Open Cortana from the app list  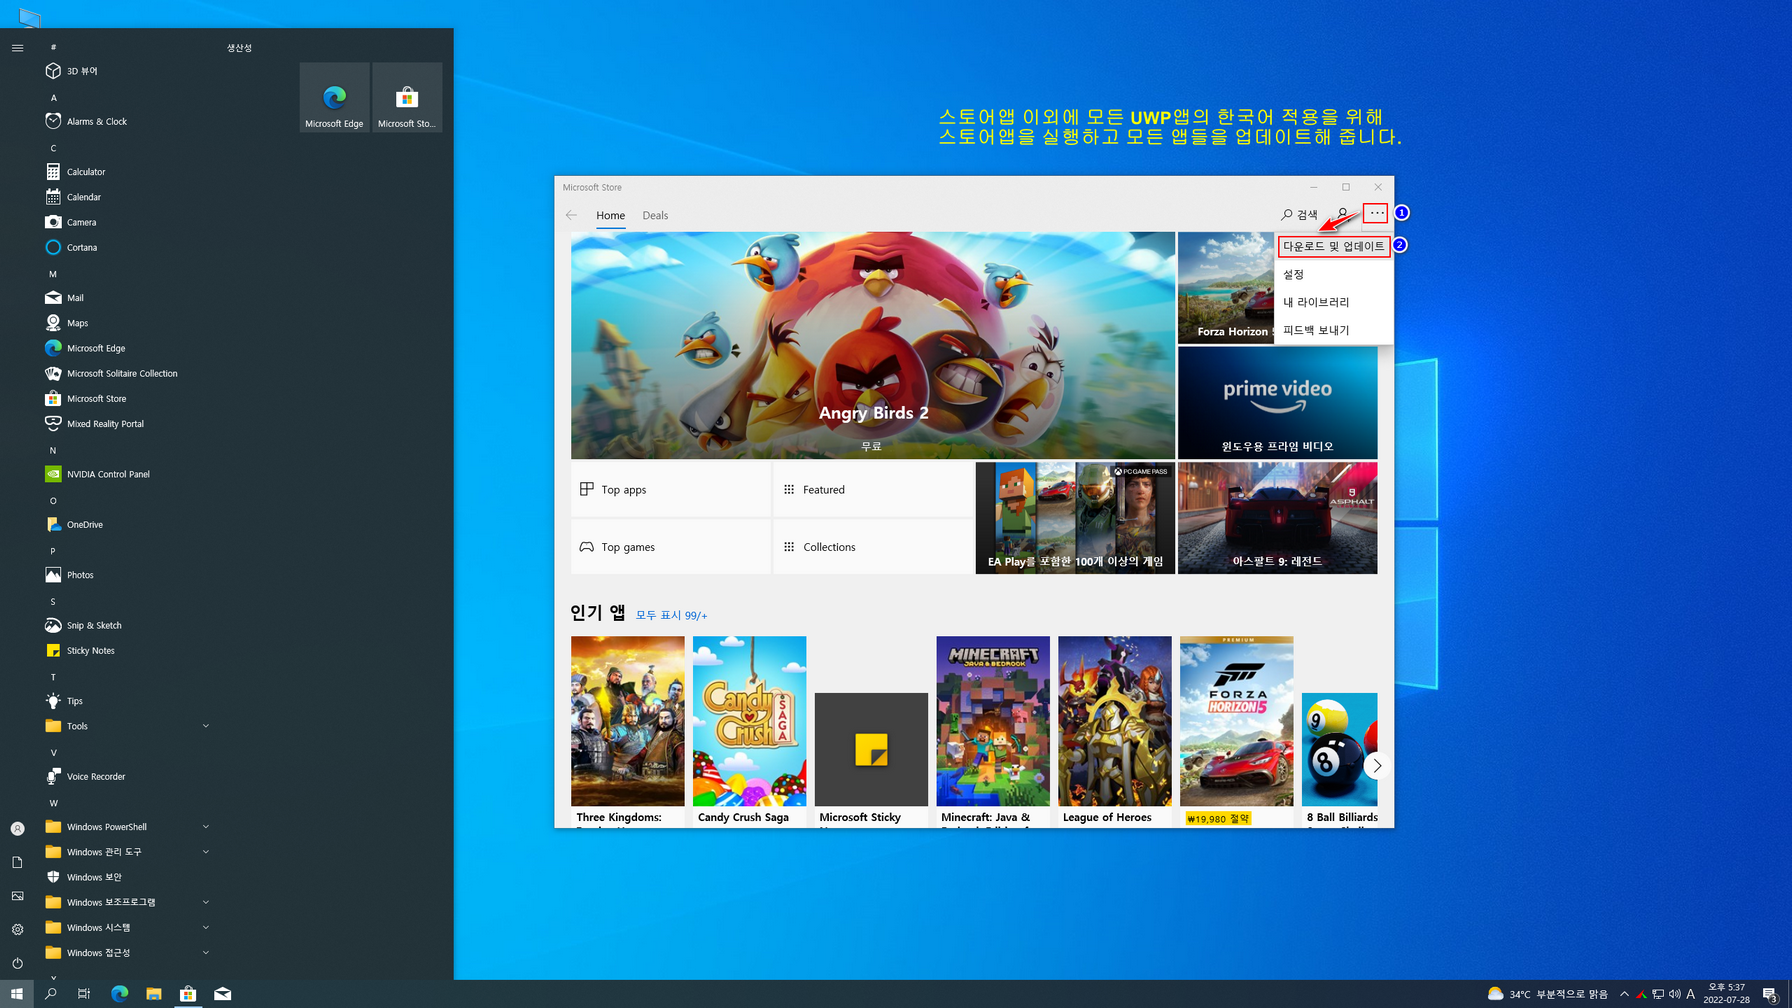click(x=125, y=247)
